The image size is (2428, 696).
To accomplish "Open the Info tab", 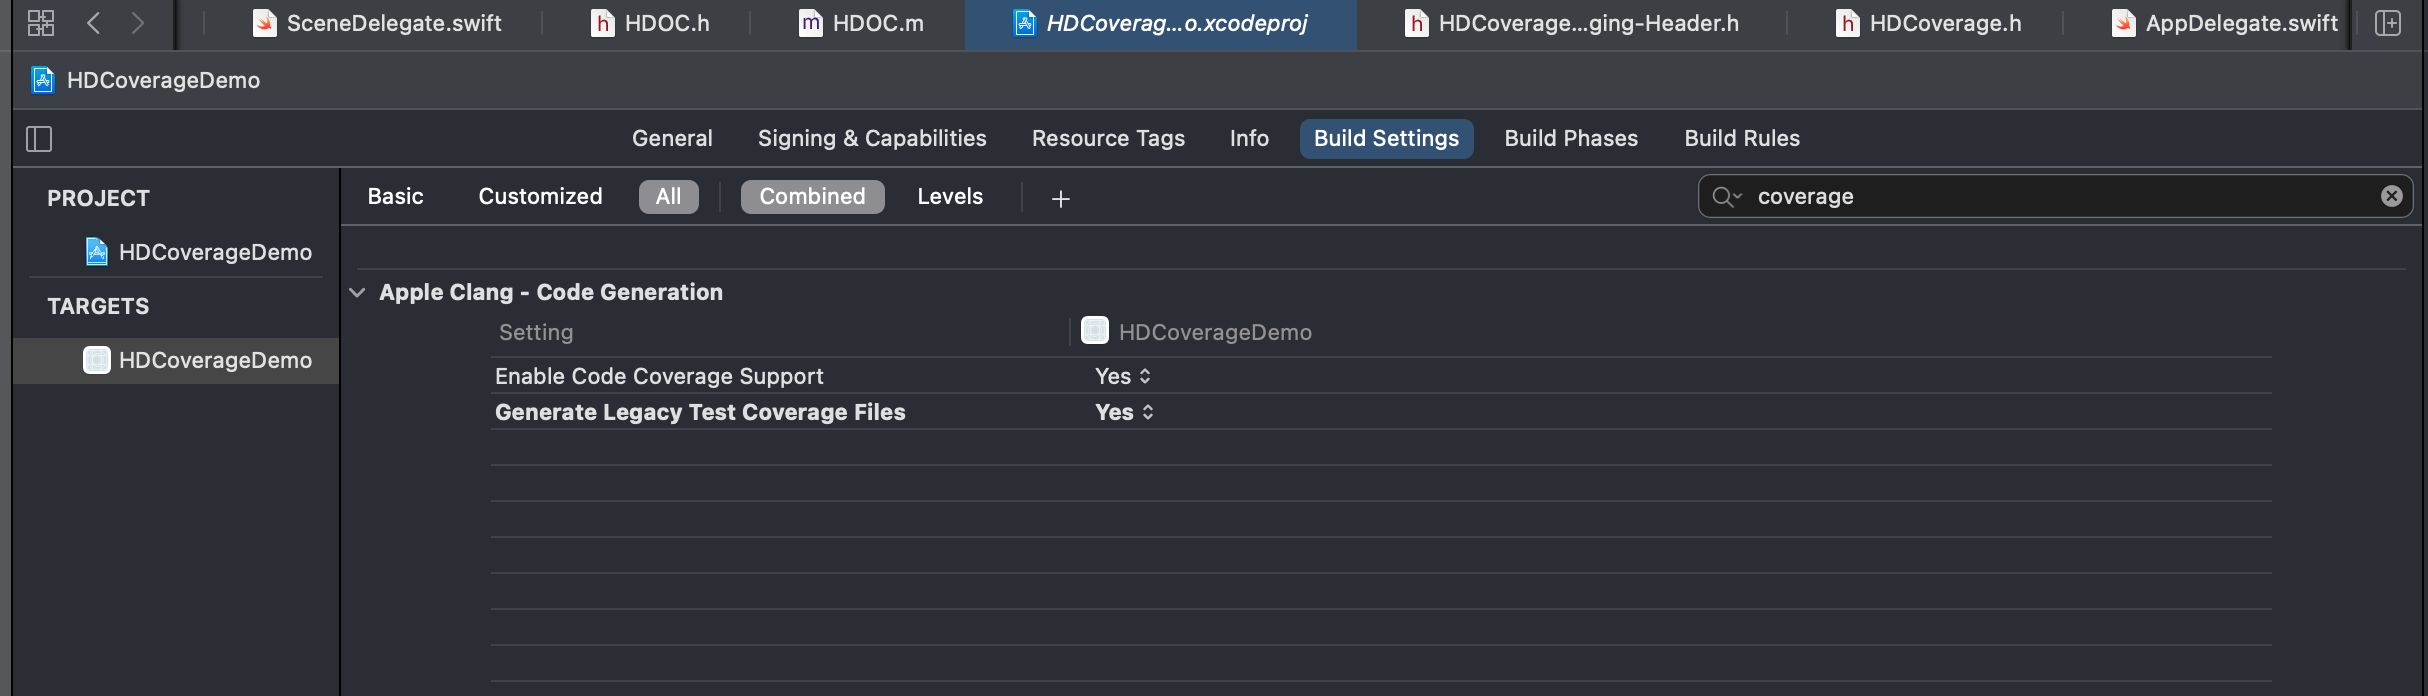I will [x=1249, y=139].
